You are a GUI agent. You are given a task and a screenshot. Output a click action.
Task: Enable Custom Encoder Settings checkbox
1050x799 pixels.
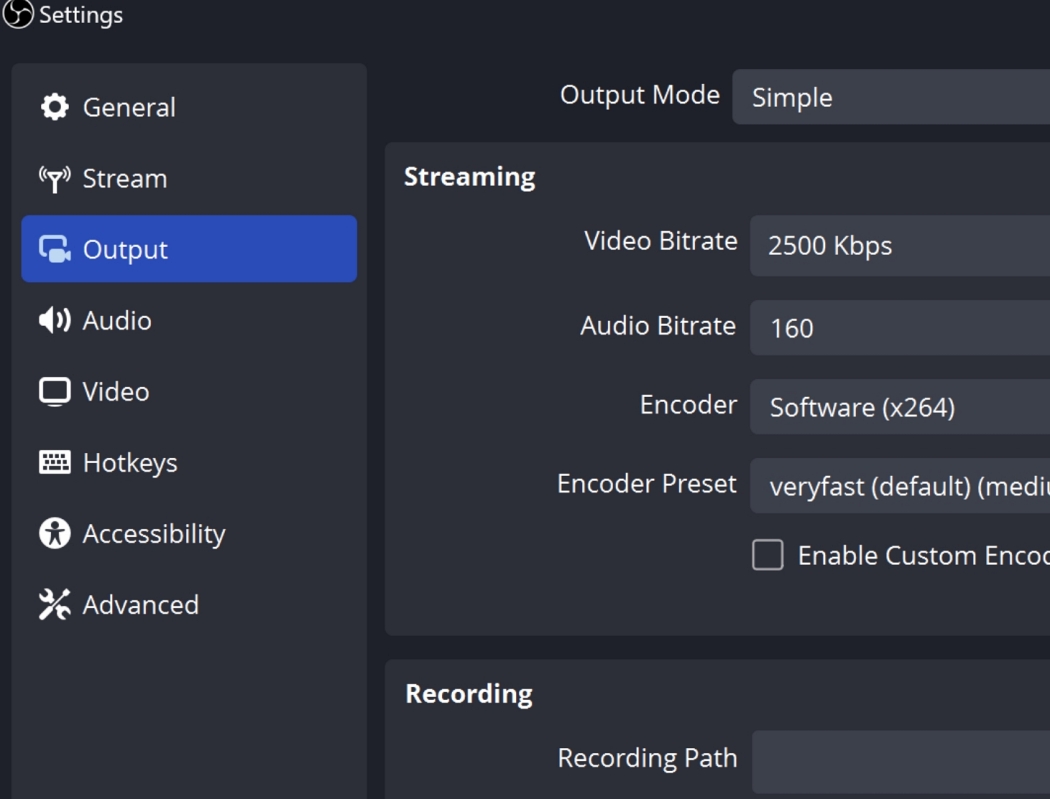click(767, 555)
